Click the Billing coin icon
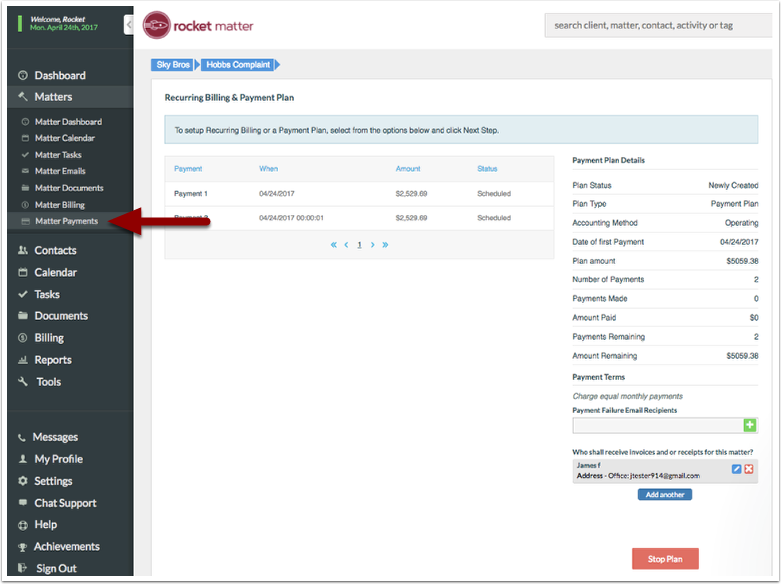Image resolution: width=781 pixels, height=584 pixels. (22, 338)
